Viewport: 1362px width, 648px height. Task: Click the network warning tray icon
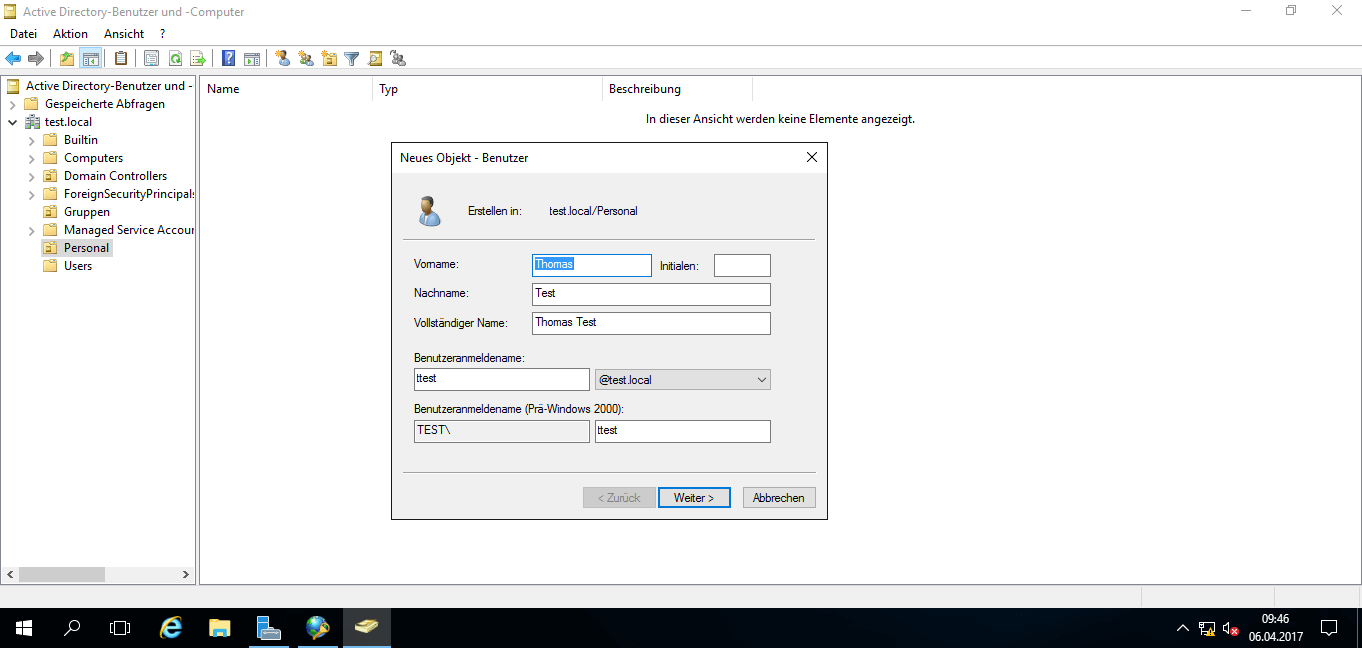[x=1207, y=629]
